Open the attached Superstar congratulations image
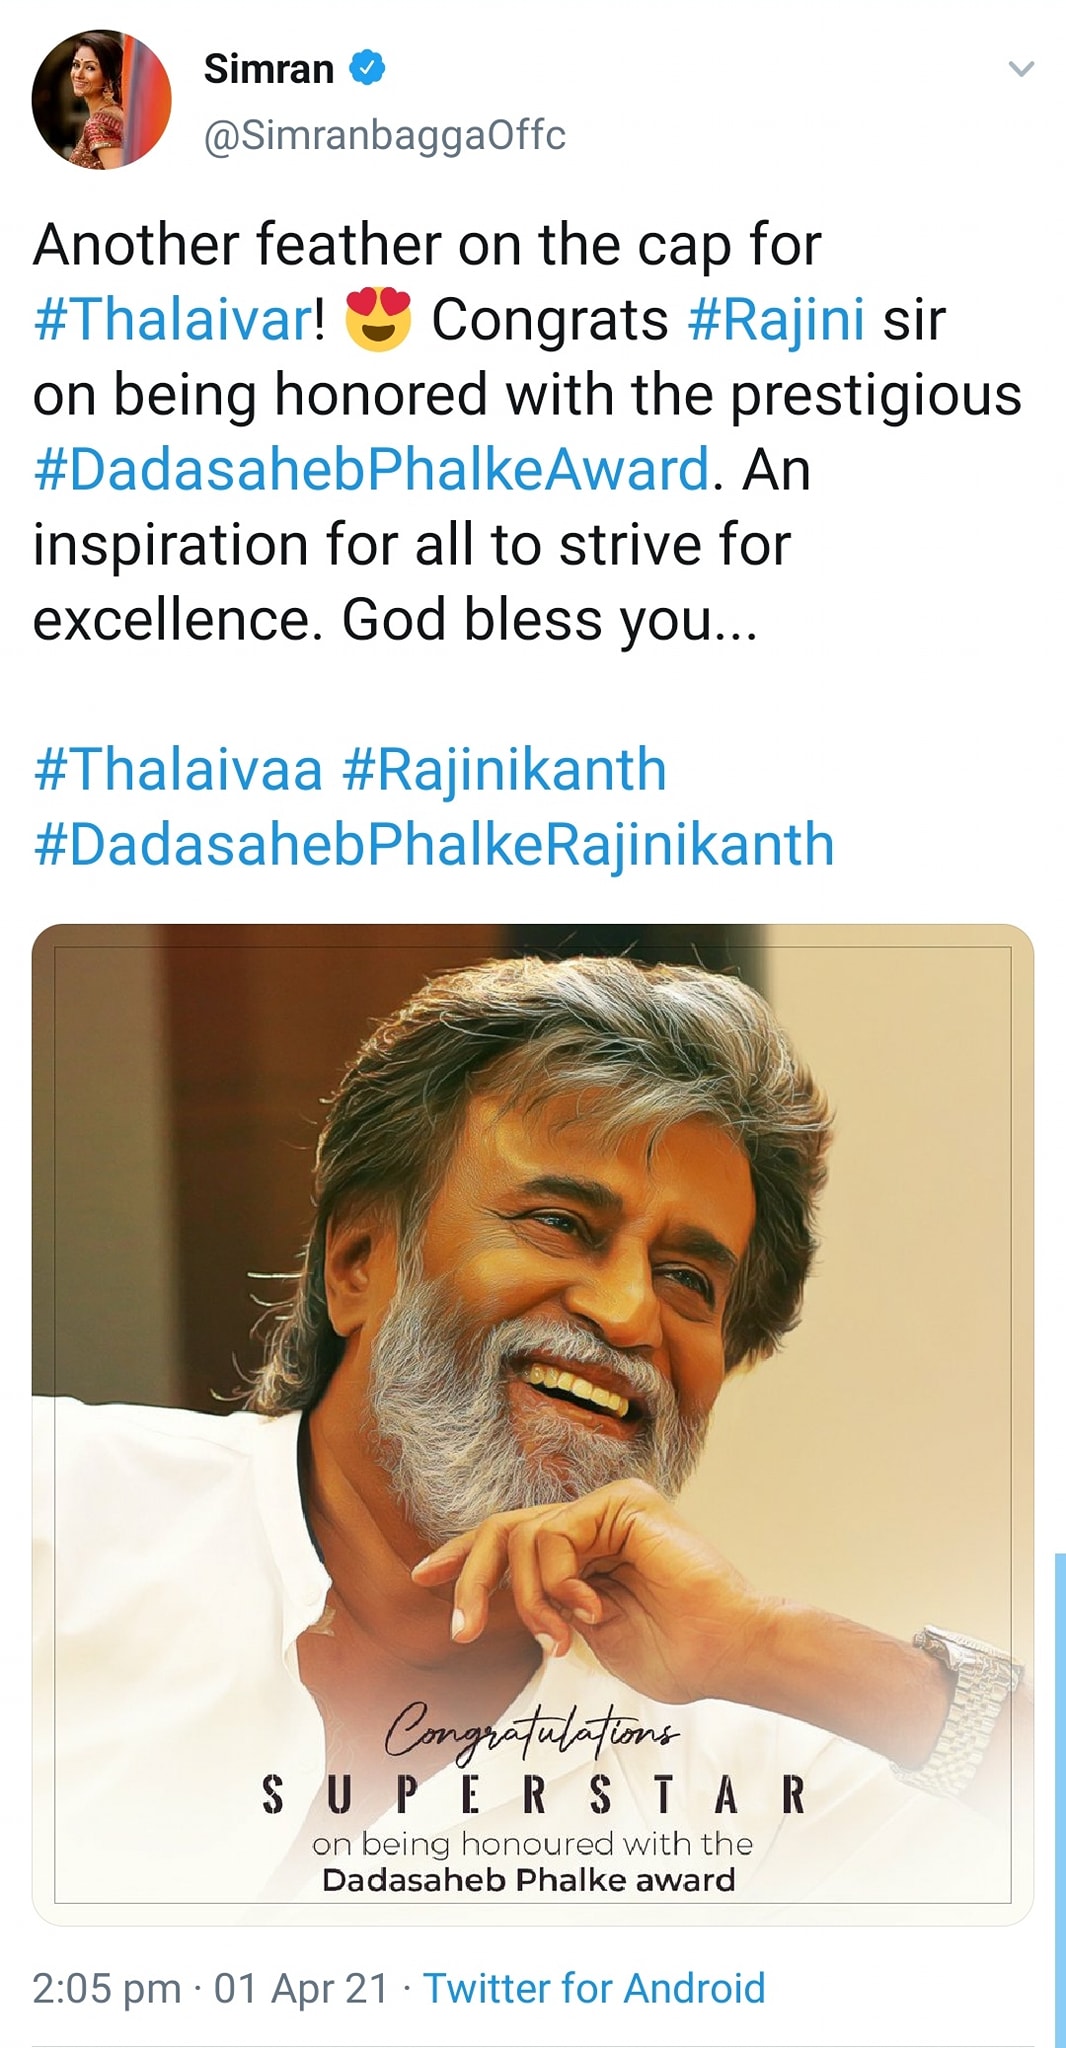The width and height of the screenshot is (1066, 2048). coord(532,1424)
